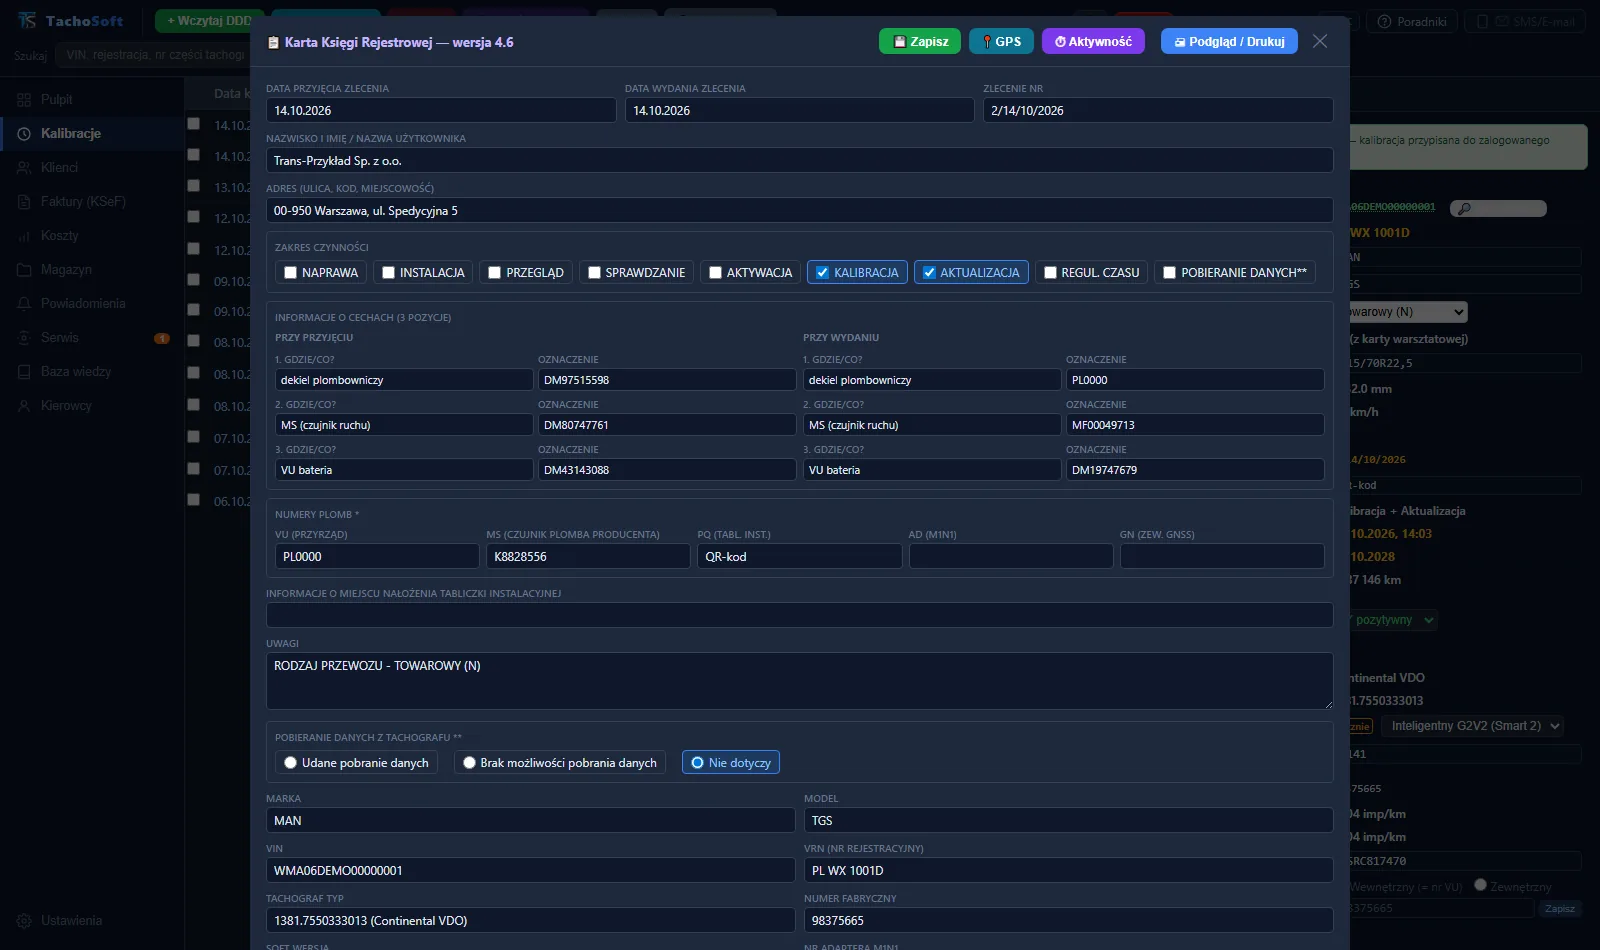The image size is (1600, 950).
Task: Open GPS from the dialog header
Action: click(x=1001, y=41)
